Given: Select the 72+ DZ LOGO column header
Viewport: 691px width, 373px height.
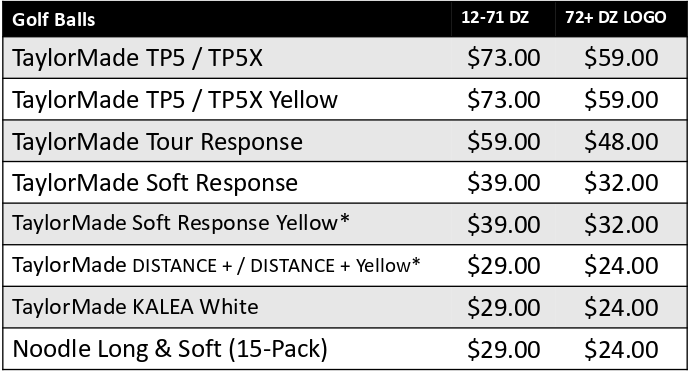Looking at the screenshot, I should 616,18.
